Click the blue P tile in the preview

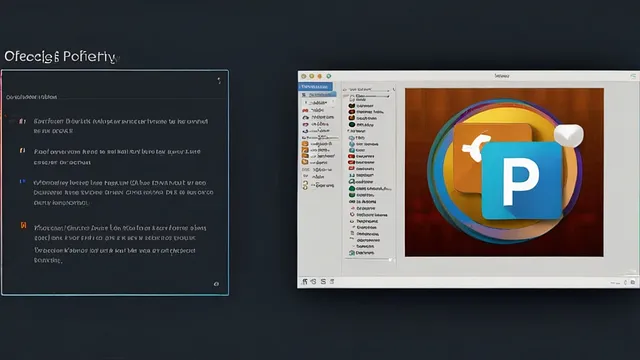[522, 181]
